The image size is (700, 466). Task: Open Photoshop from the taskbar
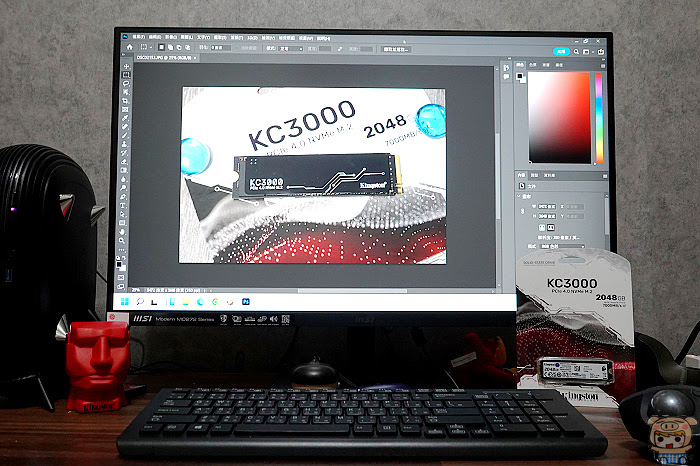click(246, 302)
